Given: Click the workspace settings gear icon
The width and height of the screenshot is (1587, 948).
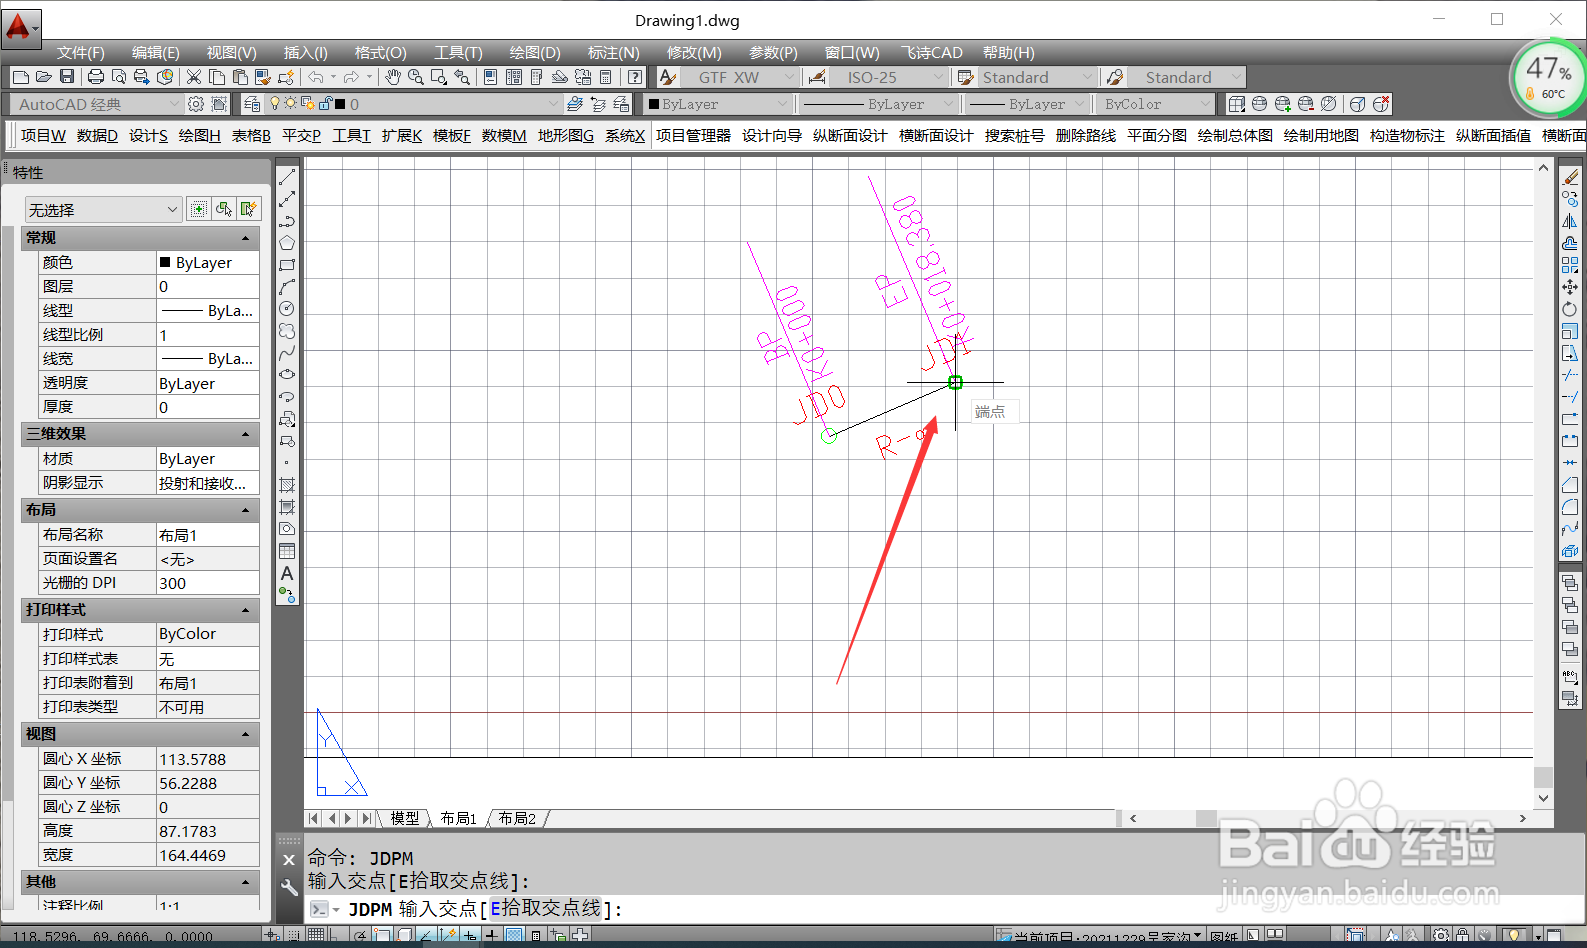Looking at the screenshot, I should point(196,104).
